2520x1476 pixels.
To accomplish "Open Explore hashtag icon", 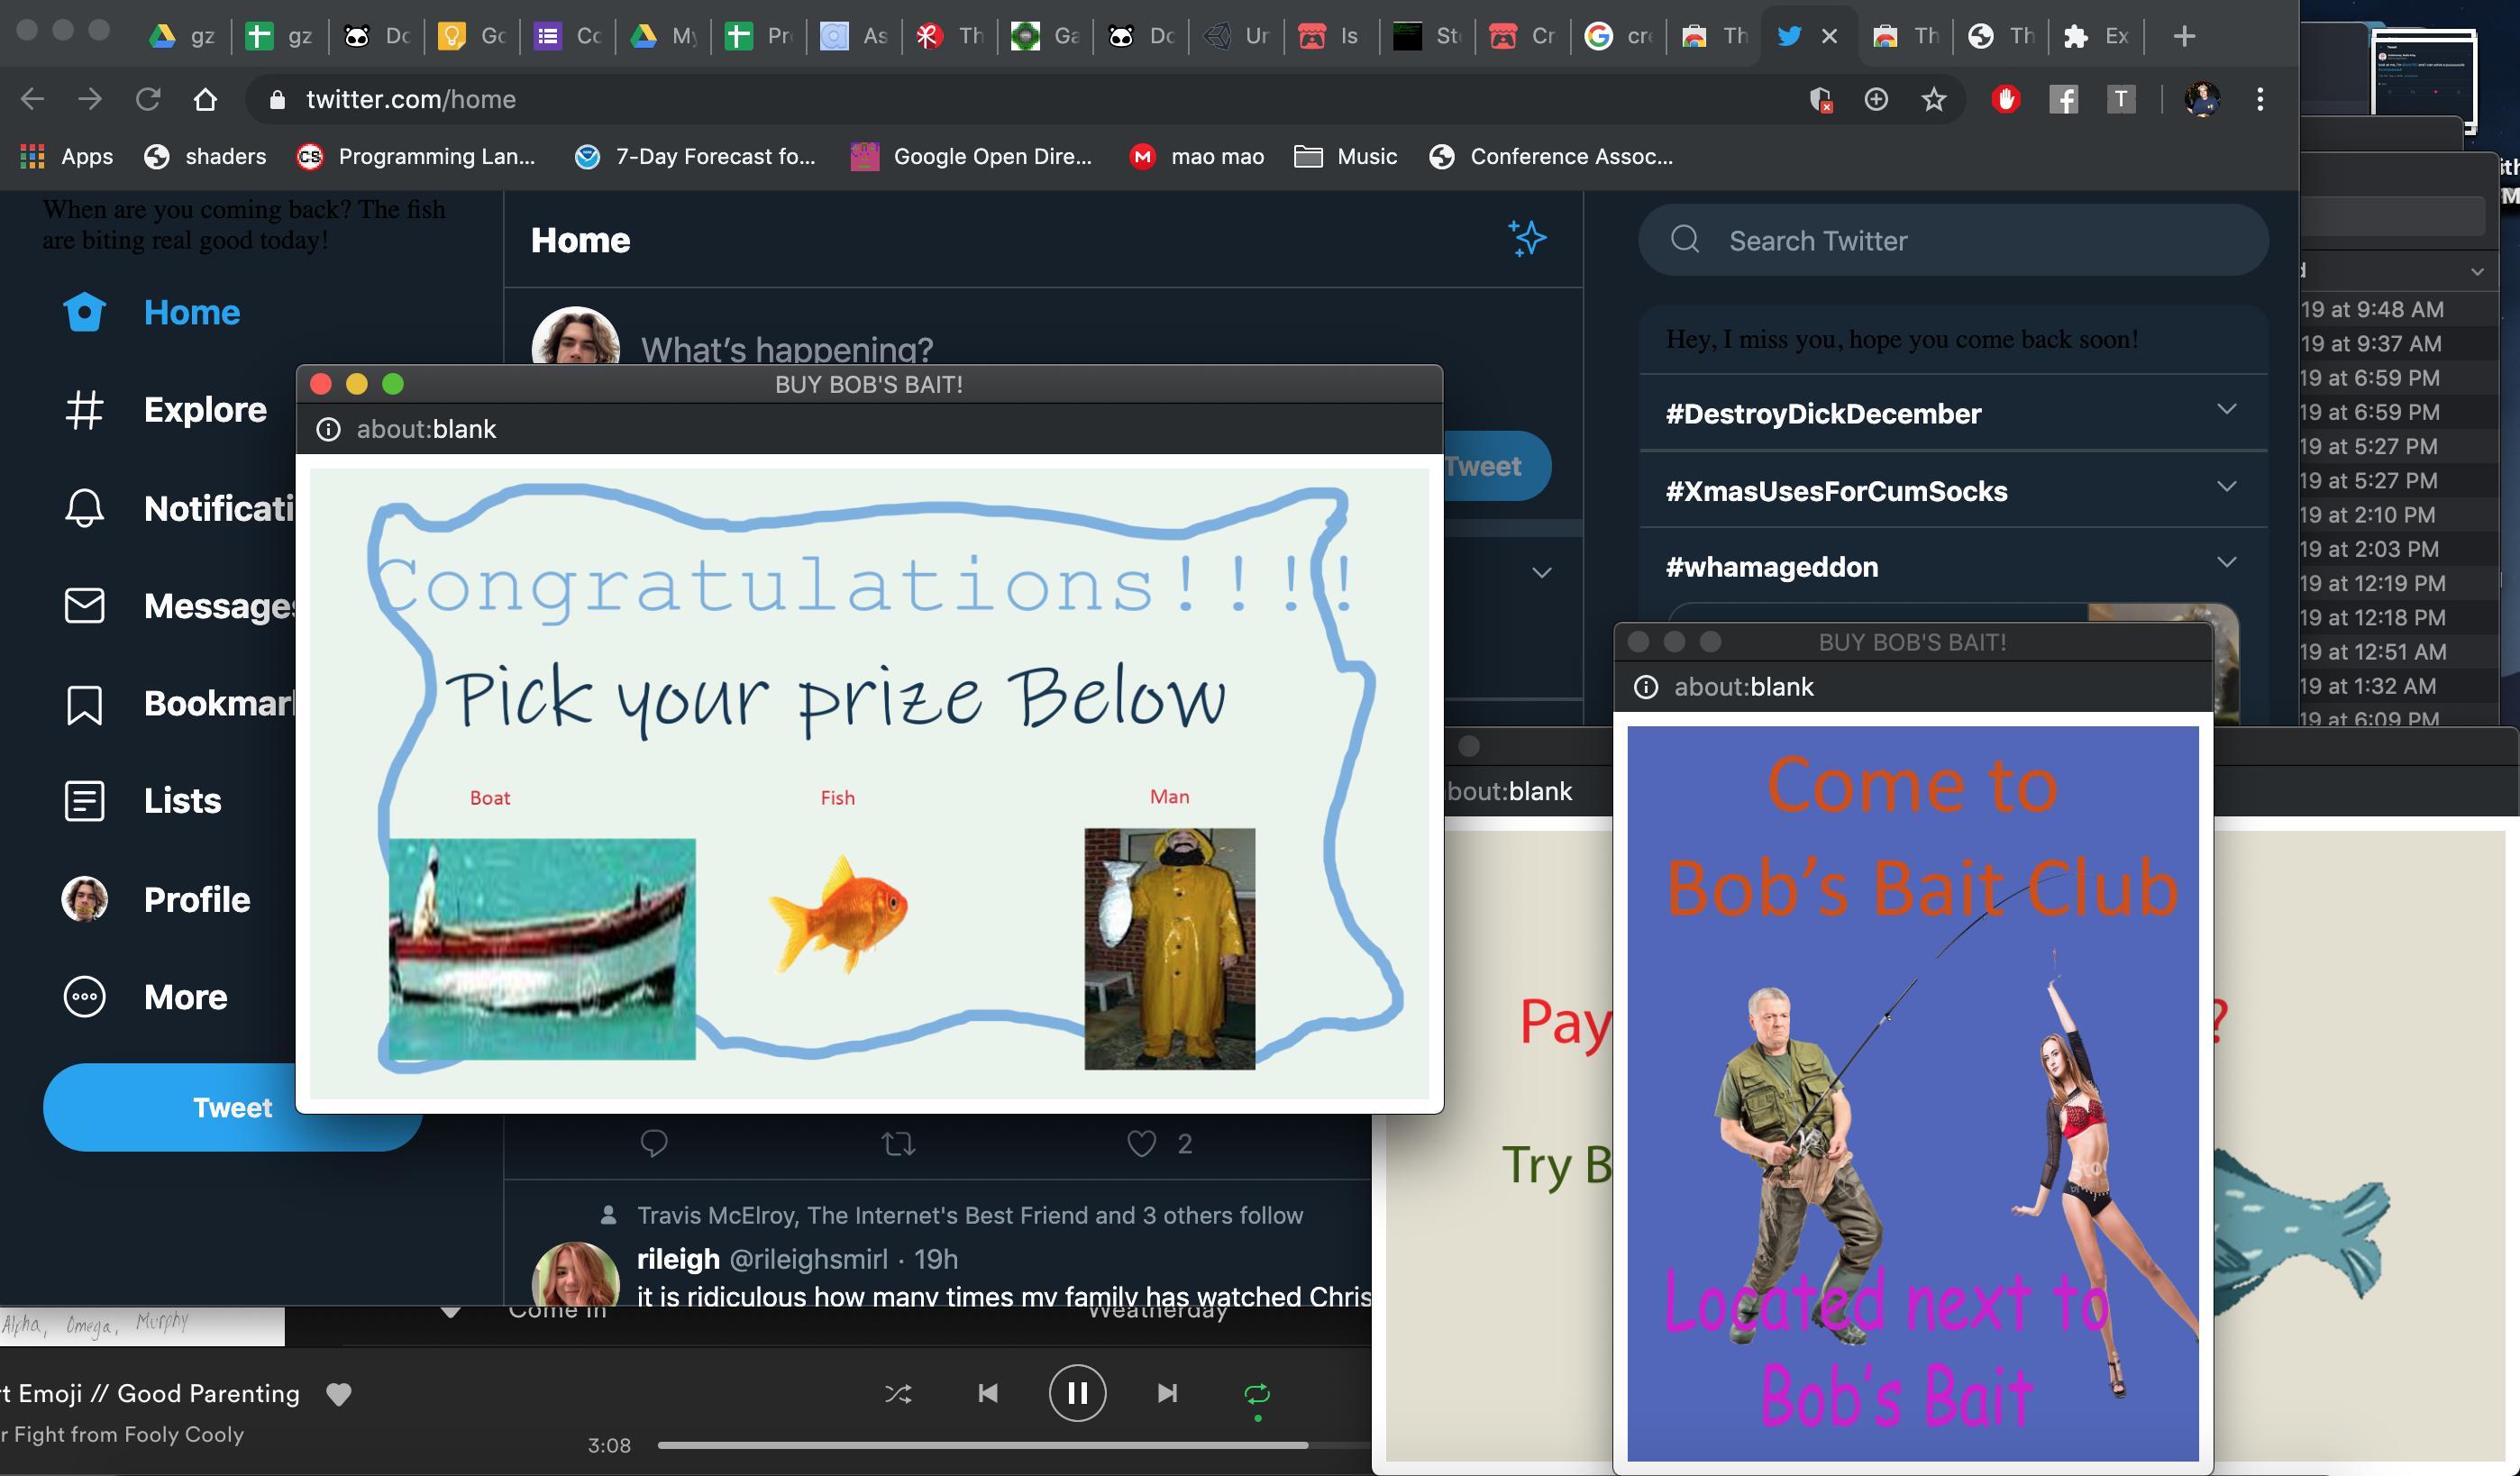I will click(84, 410).
